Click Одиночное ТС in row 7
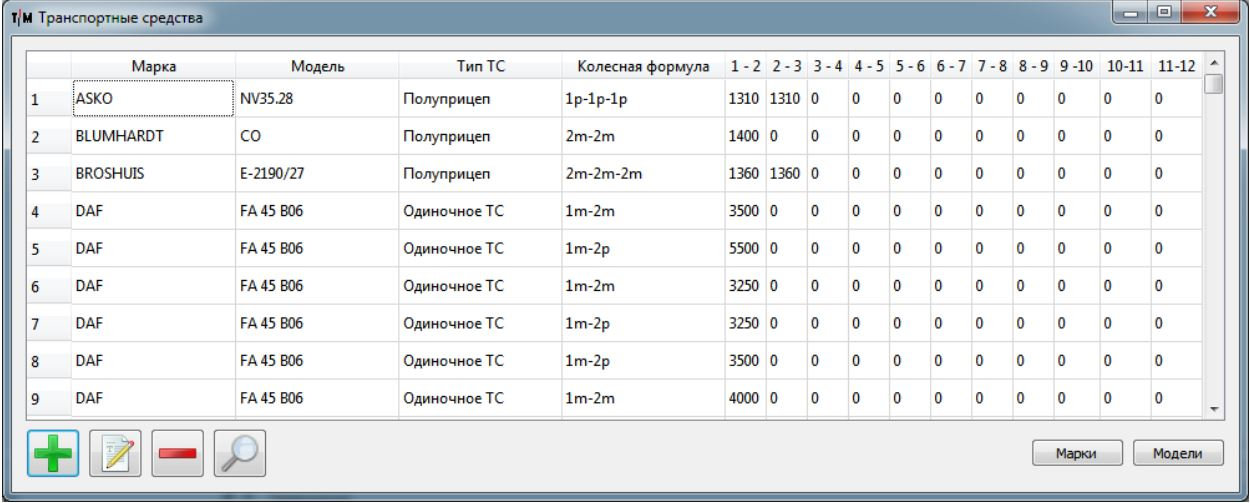Image resolution: width=1250 pixels, height=503 pixels. (480, 324)
